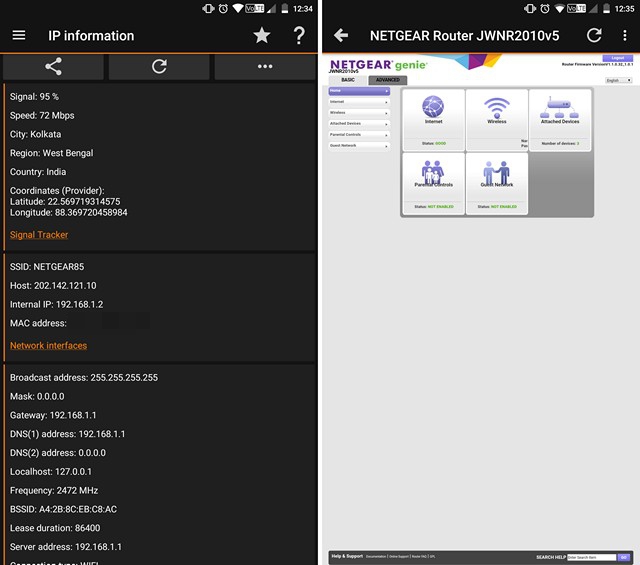The width and height of the screenshot is (640, 565).
Task: Click the Logout button
Action: tap(618, 58)
